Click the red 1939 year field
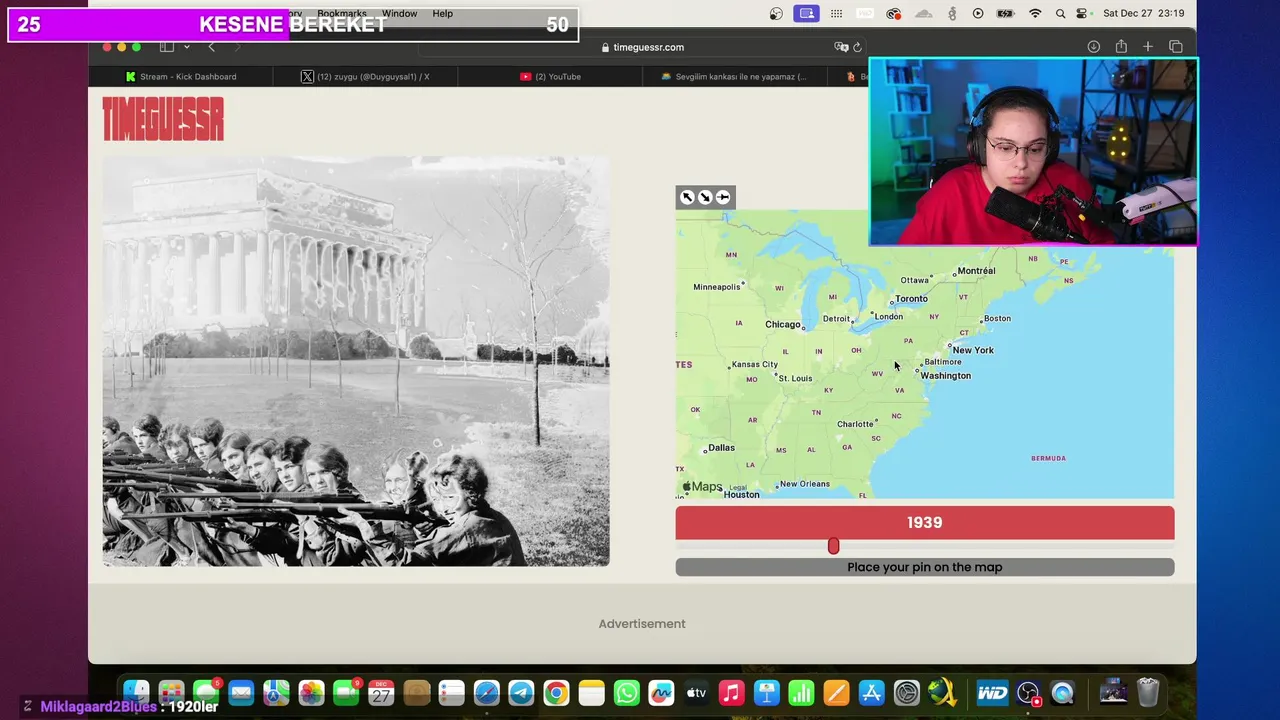Viewport: 1280px width, 720px height. (925, 523)
